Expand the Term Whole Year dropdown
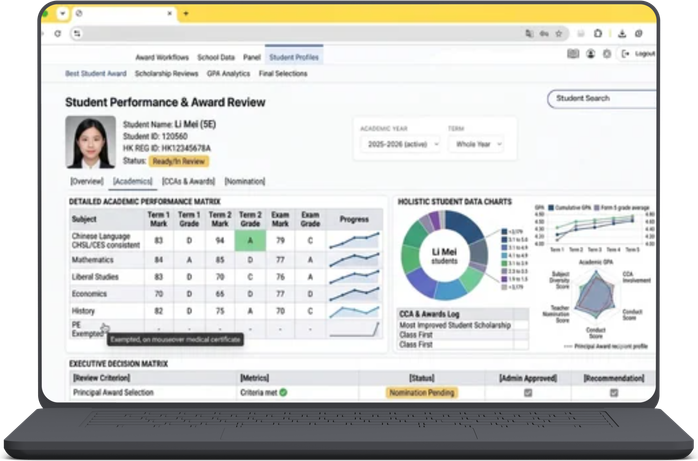 pos(476,144)
